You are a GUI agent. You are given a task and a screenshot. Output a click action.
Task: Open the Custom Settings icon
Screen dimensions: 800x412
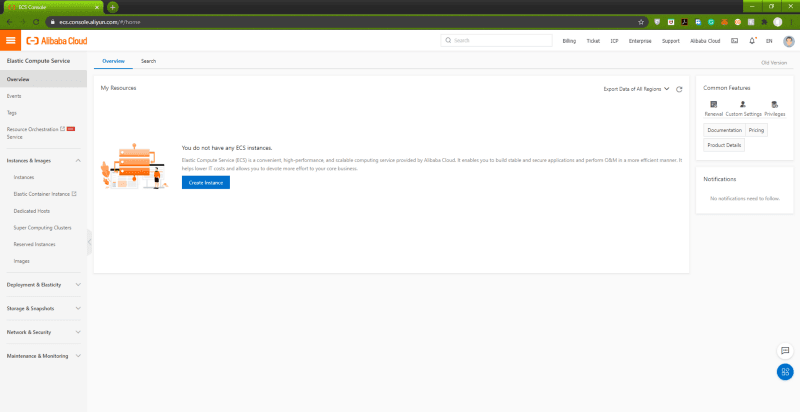tap(743, 104)
